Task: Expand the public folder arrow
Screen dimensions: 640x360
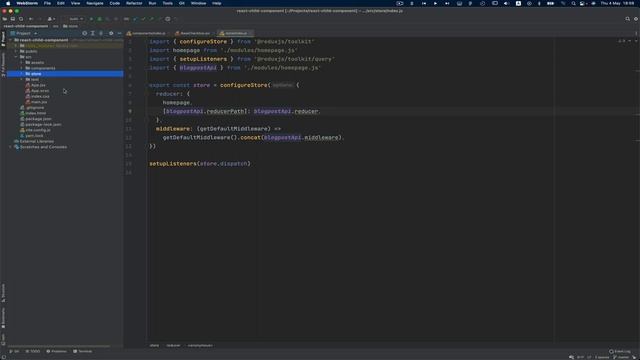Action: (x=16, y=51)
